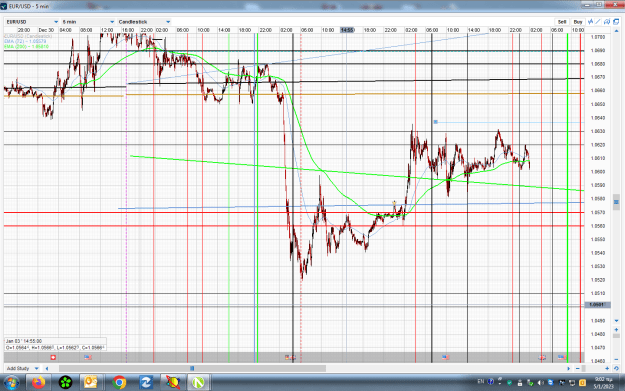Click the Swiss flag news event marker
This screenshot has height=391, width=625.
click(53, 357)
